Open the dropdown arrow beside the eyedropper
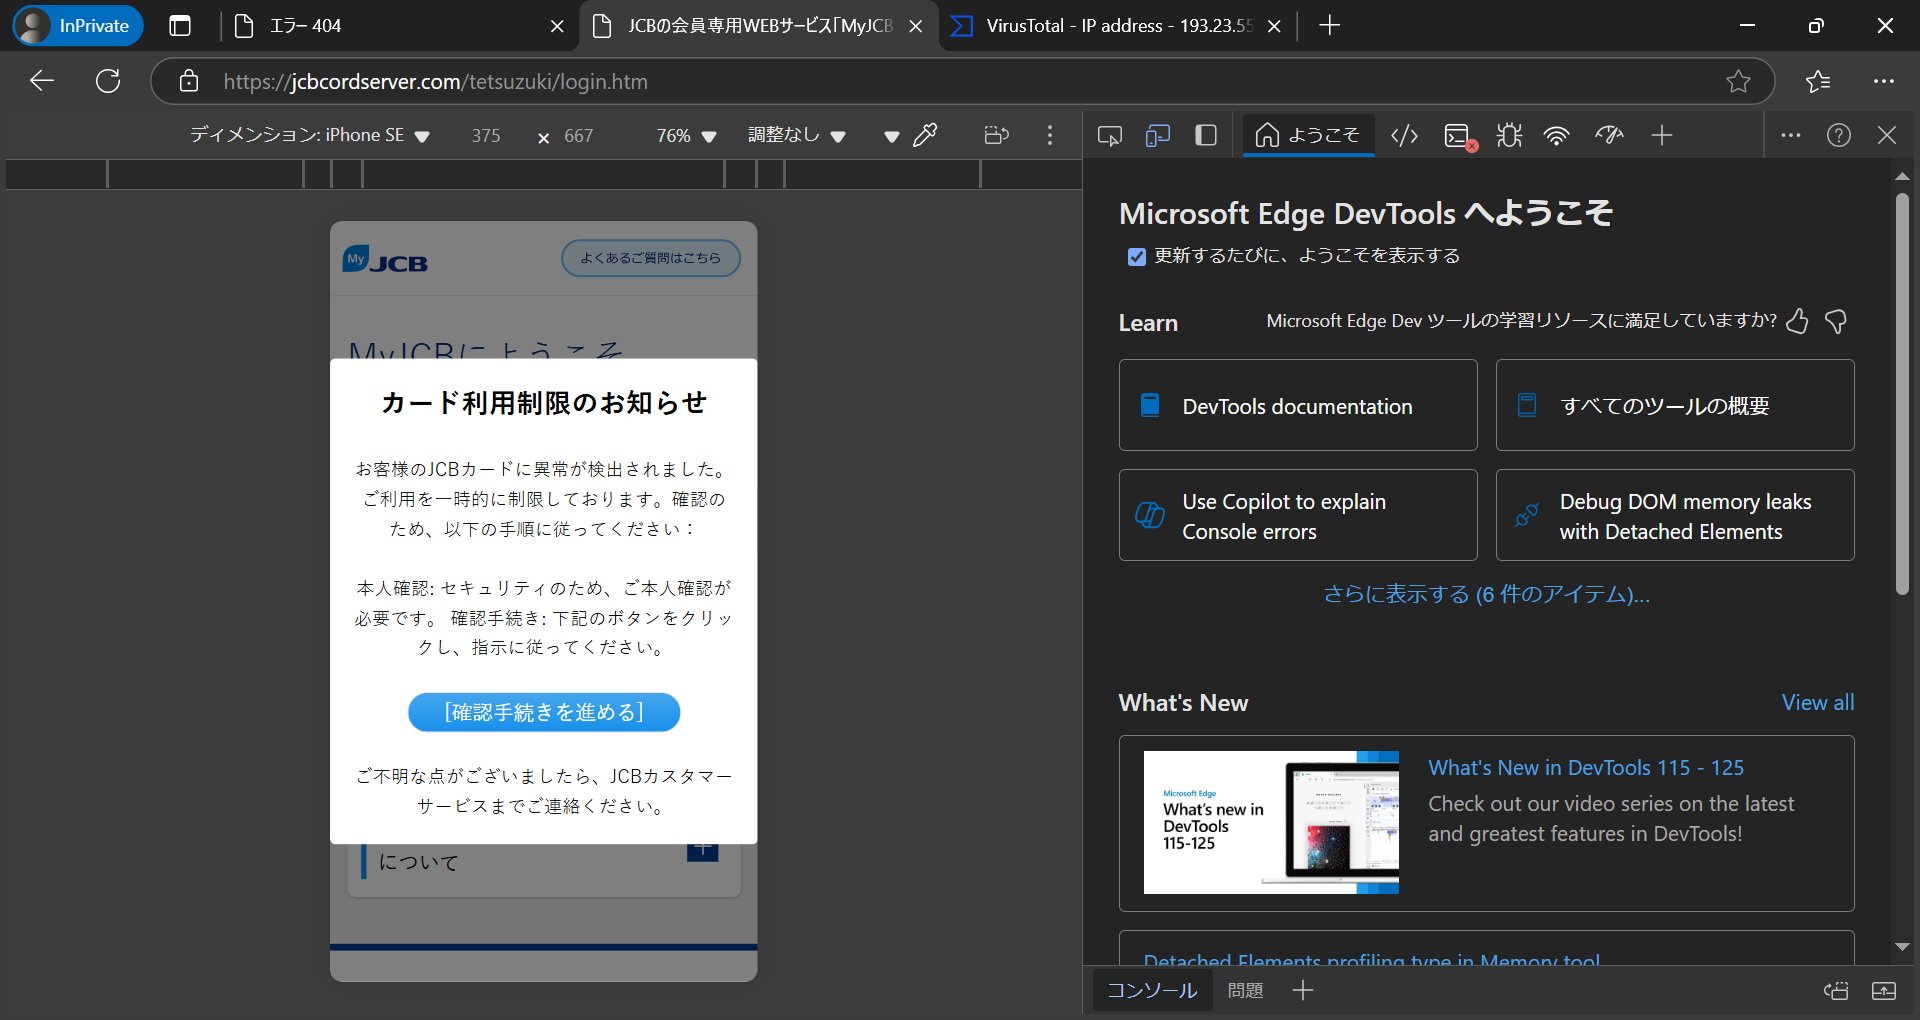 891,137
